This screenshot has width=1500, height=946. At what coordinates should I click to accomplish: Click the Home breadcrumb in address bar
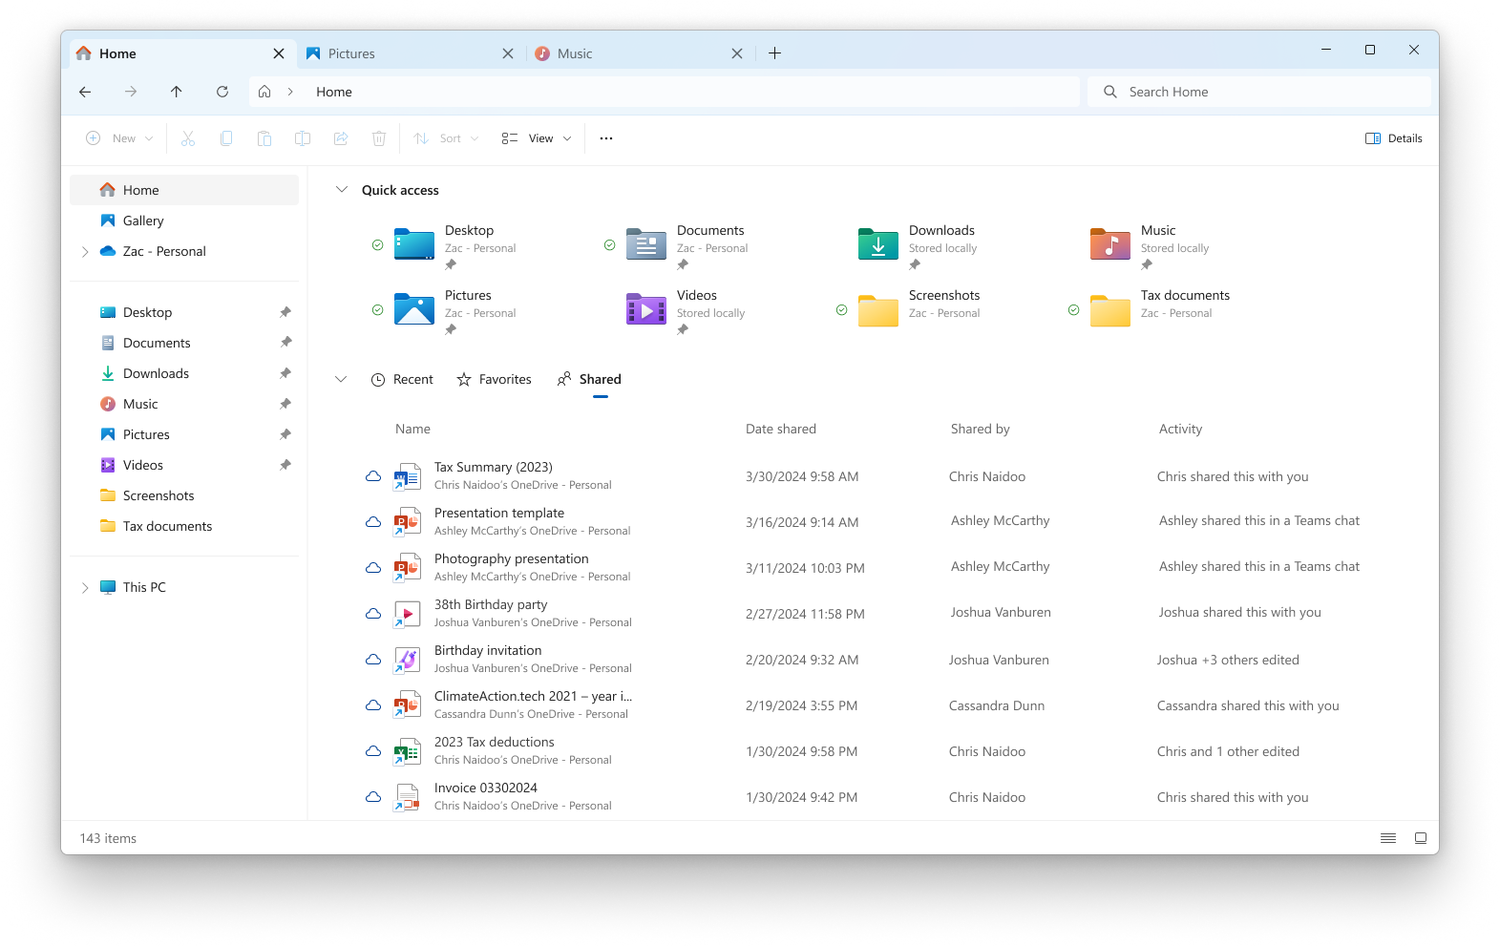(334, 92)
